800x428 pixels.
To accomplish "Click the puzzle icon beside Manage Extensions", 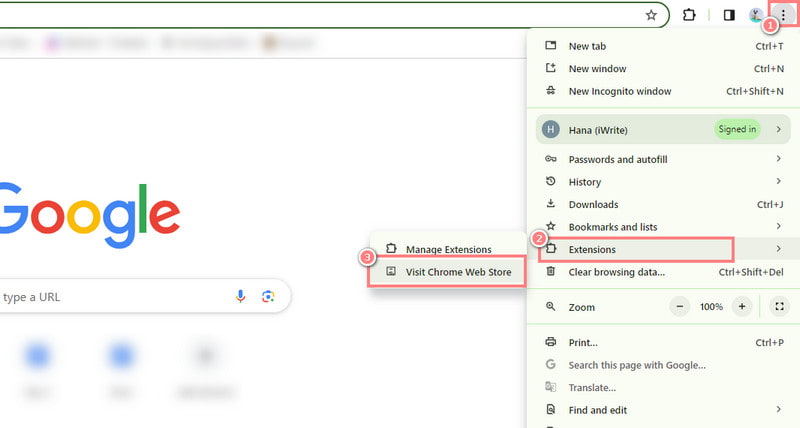I will pos(391,248).
